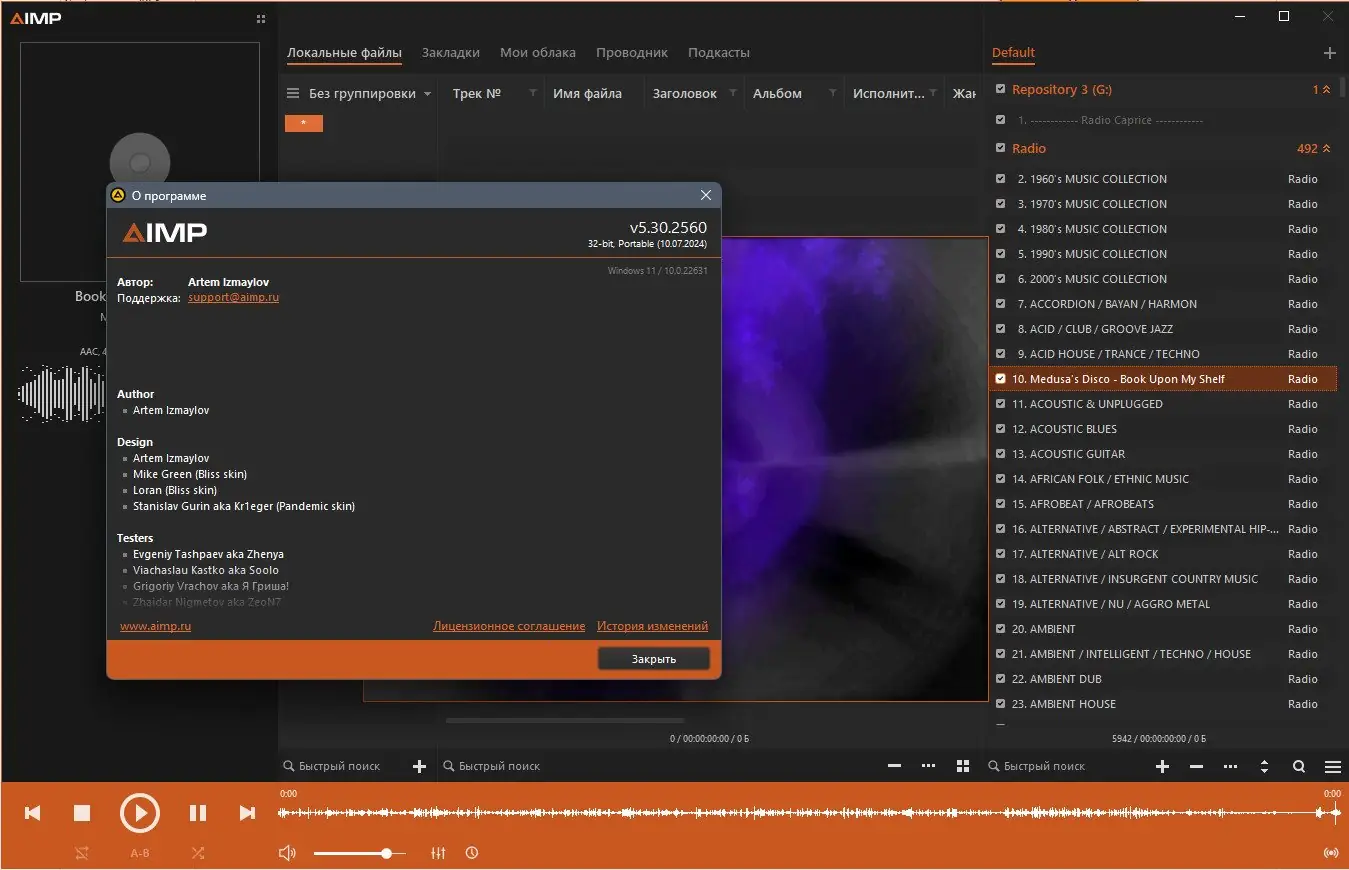This screenshot has height=870, width=1349.
Task: Switch to the Мои облака tab
Action: coord(538,53)
